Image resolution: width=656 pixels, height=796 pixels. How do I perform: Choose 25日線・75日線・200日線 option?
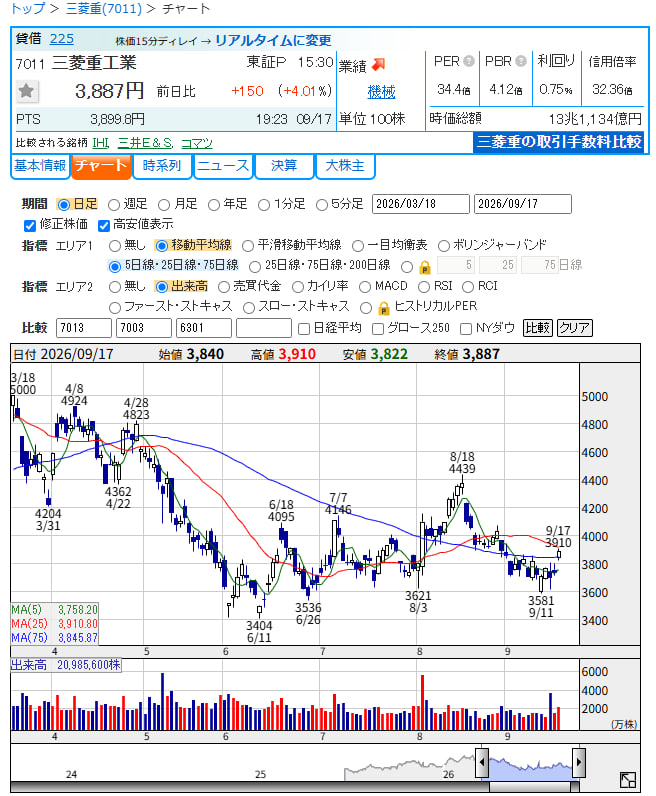click(x=254, y=267)
